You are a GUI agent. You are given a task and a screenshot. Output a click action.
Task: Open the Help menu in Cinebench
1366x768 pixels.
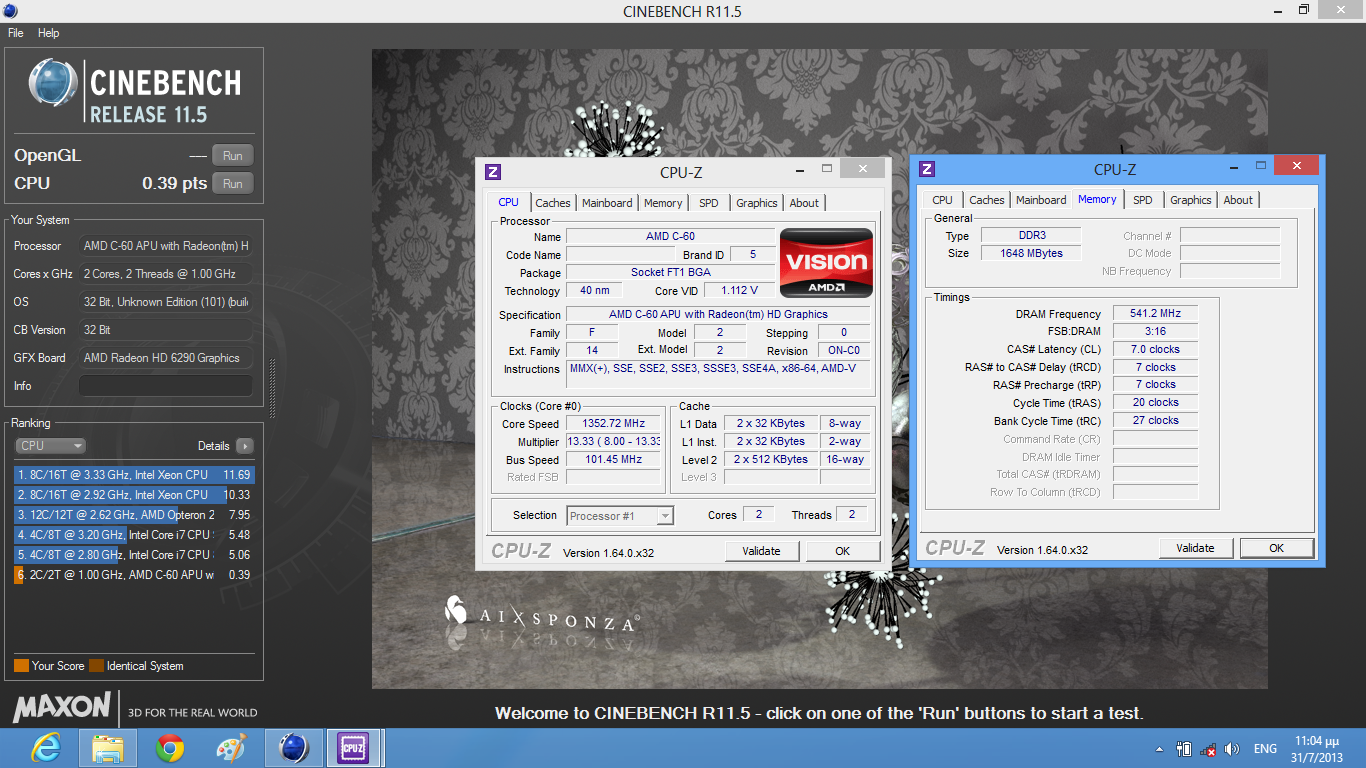[48, 33]
